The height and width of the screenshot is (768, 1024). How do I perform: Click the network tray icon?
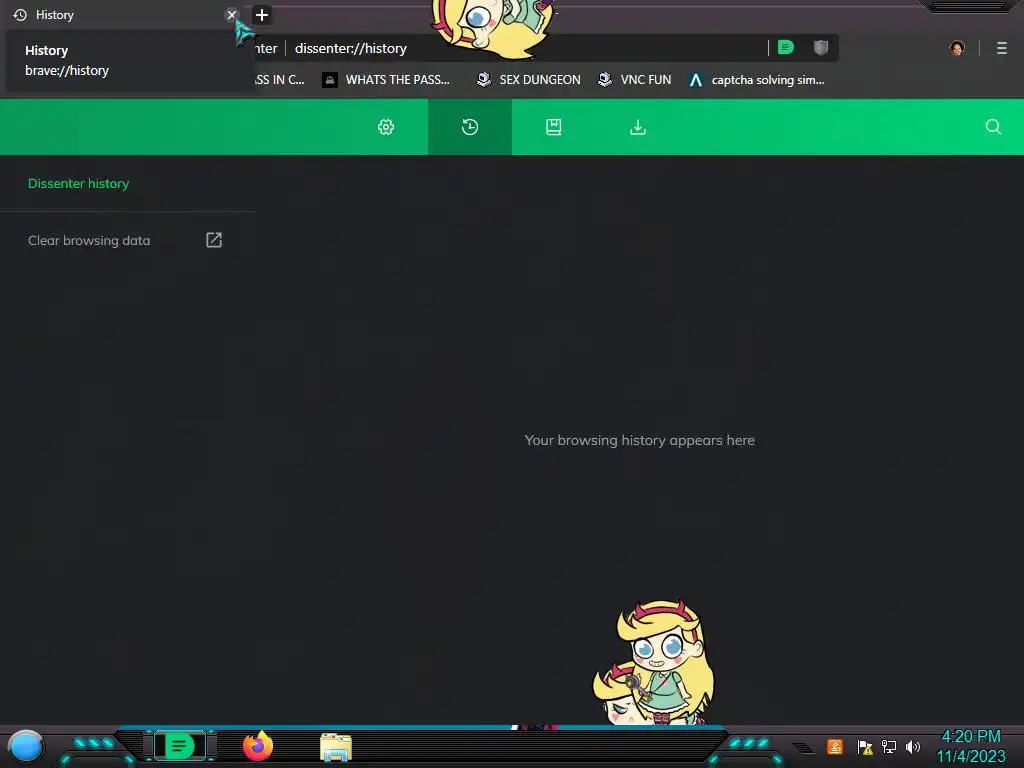(x=889, y=746)
